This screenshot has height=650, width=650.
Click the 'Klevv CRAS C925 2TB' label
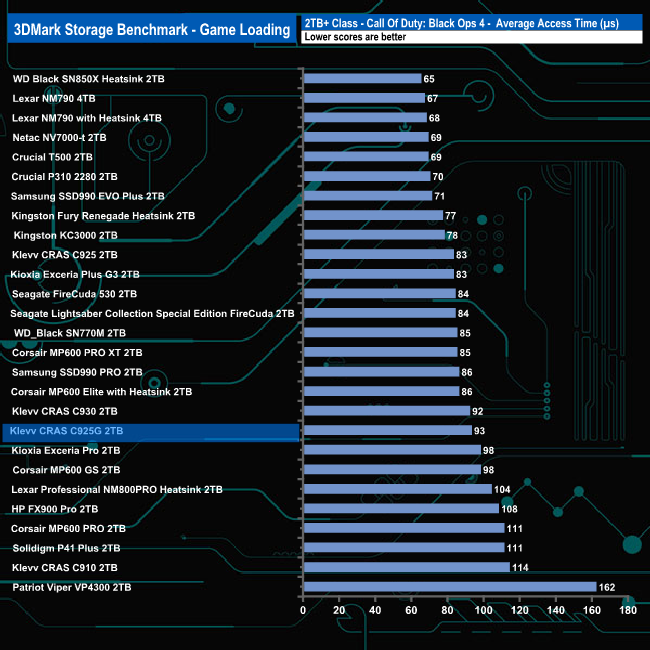click(x=65, y=255)
